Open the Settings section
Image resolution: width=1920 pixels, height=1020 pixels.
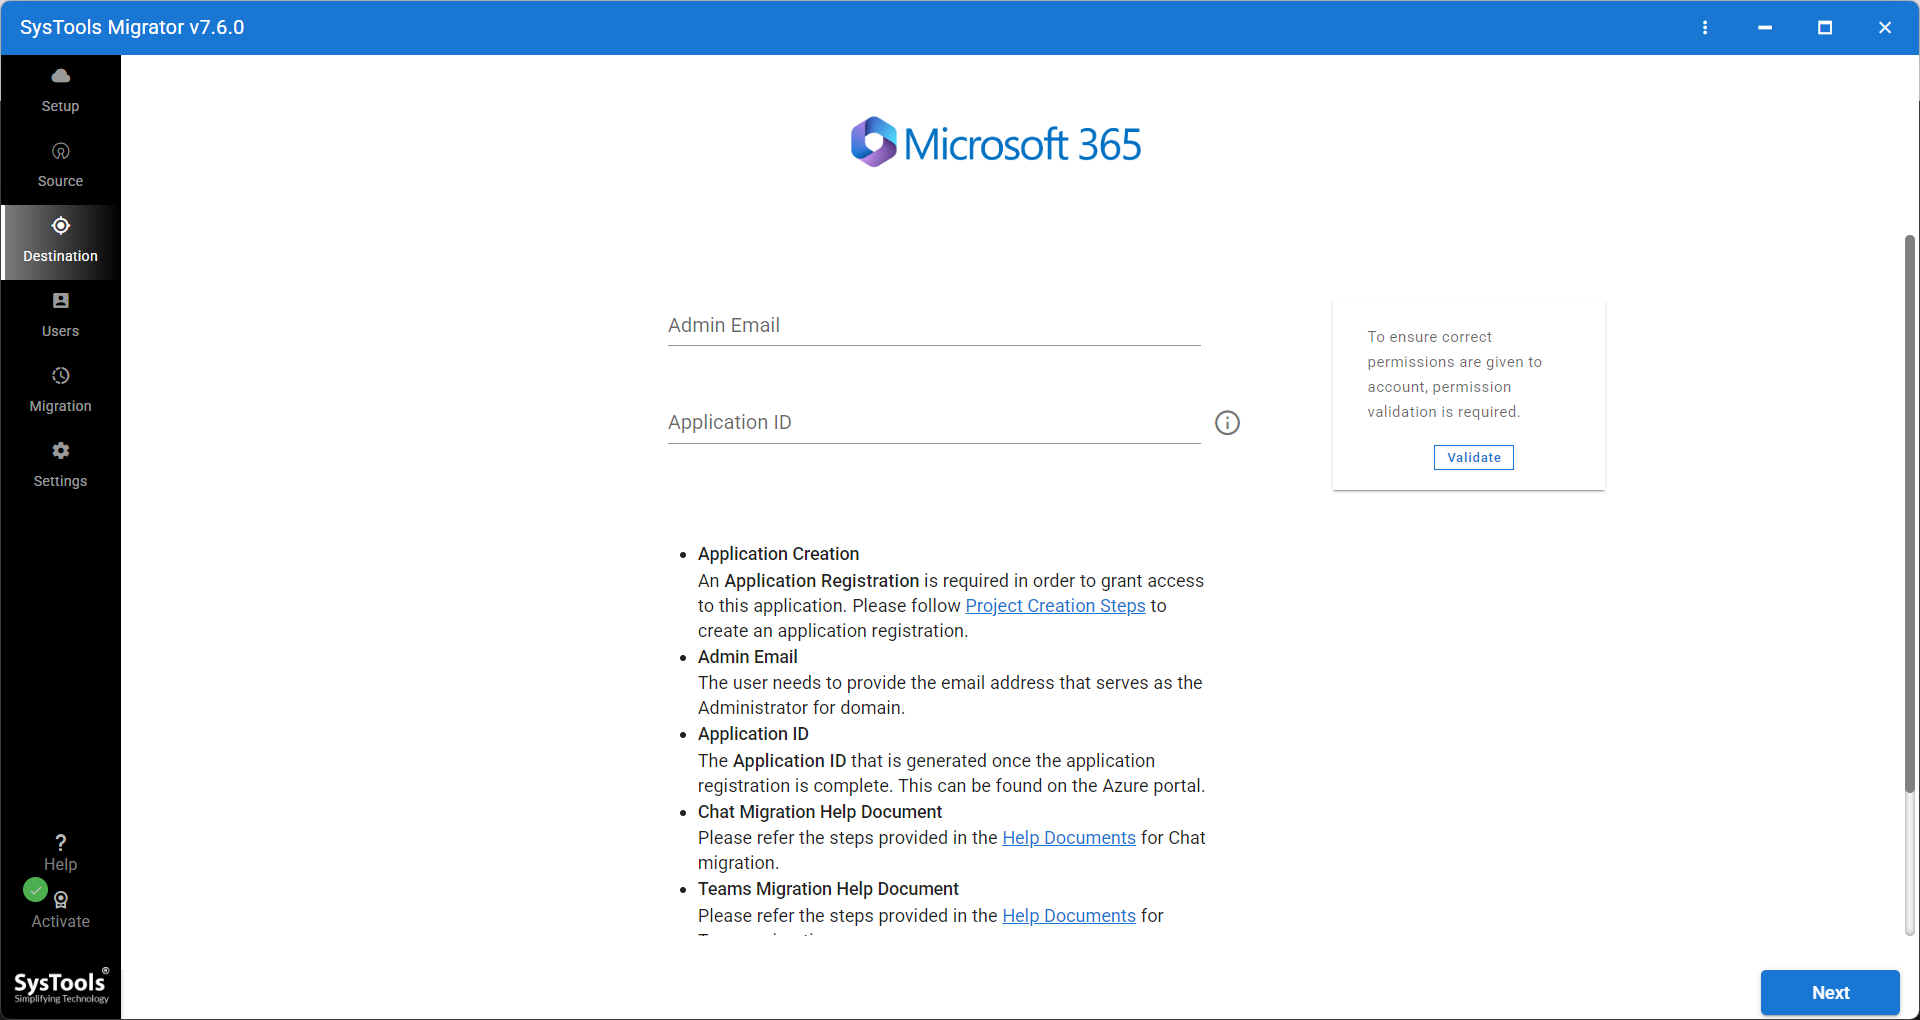[60, 463]
